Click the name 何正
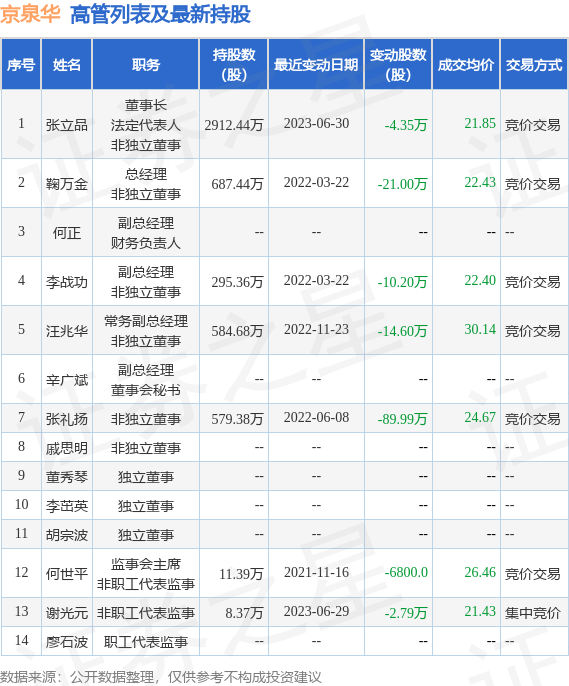 [66, 233]
